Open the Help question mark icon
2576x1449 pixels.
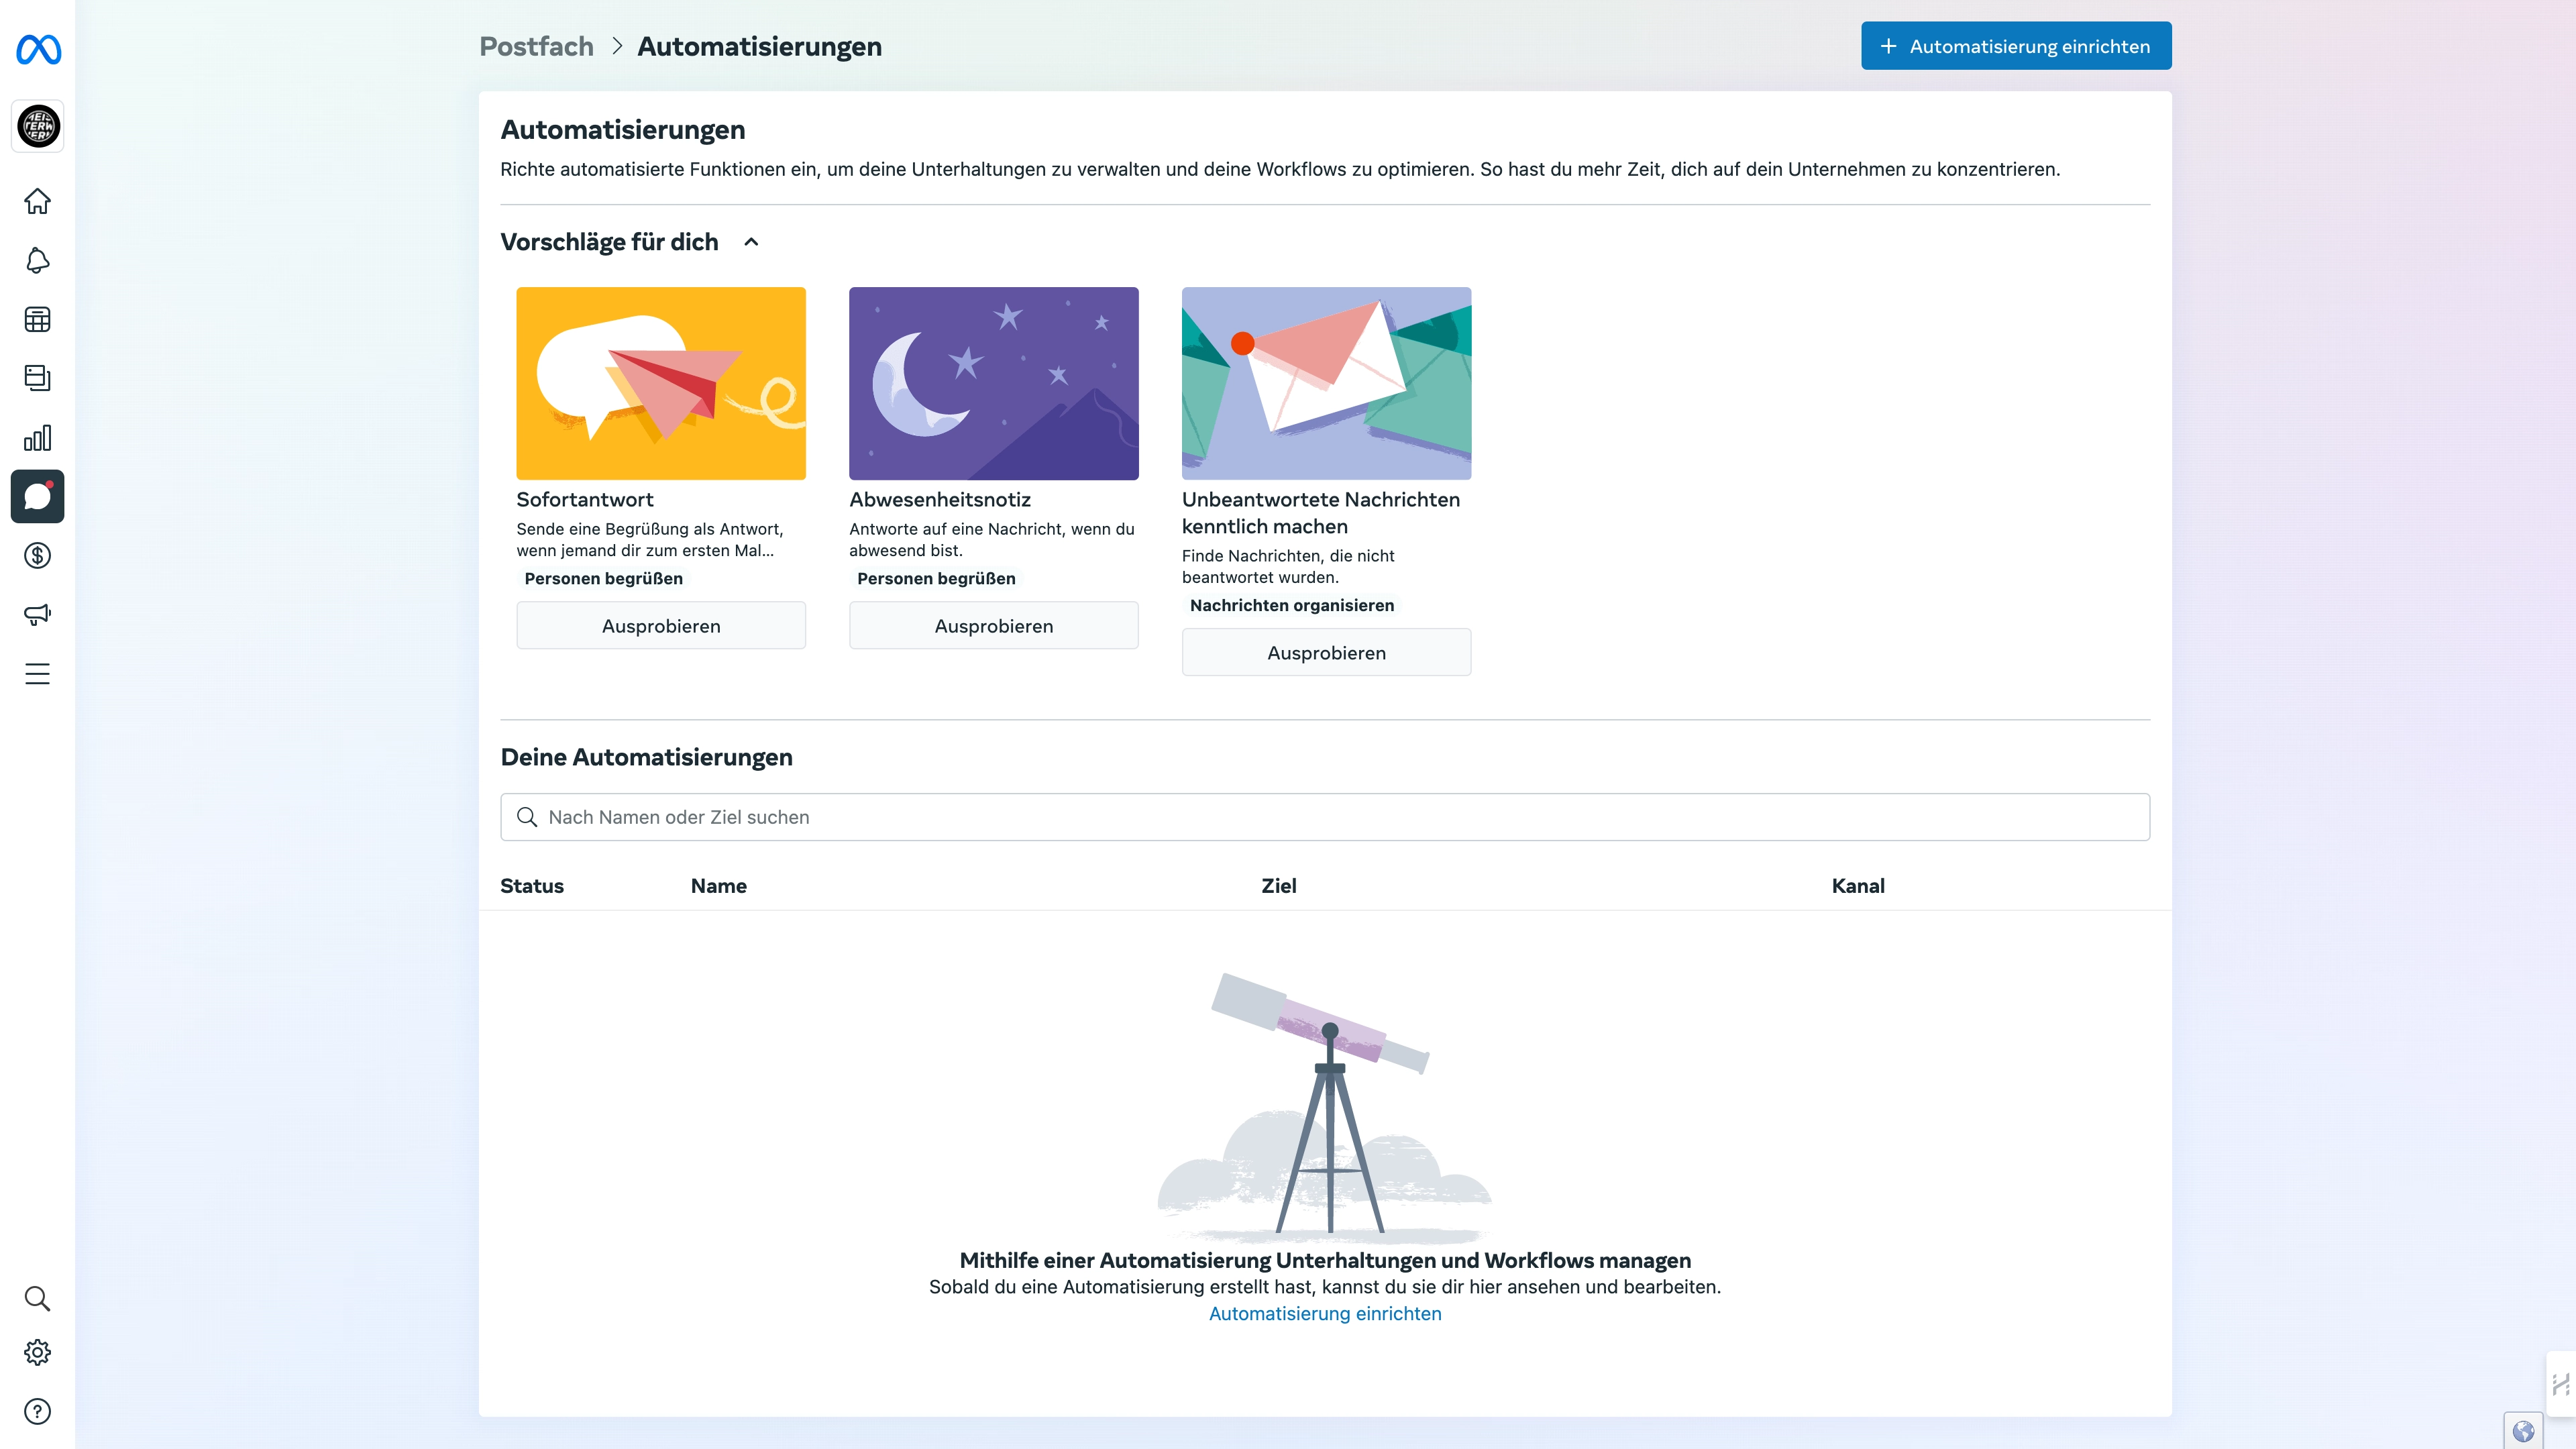[x=38, y=1412]
